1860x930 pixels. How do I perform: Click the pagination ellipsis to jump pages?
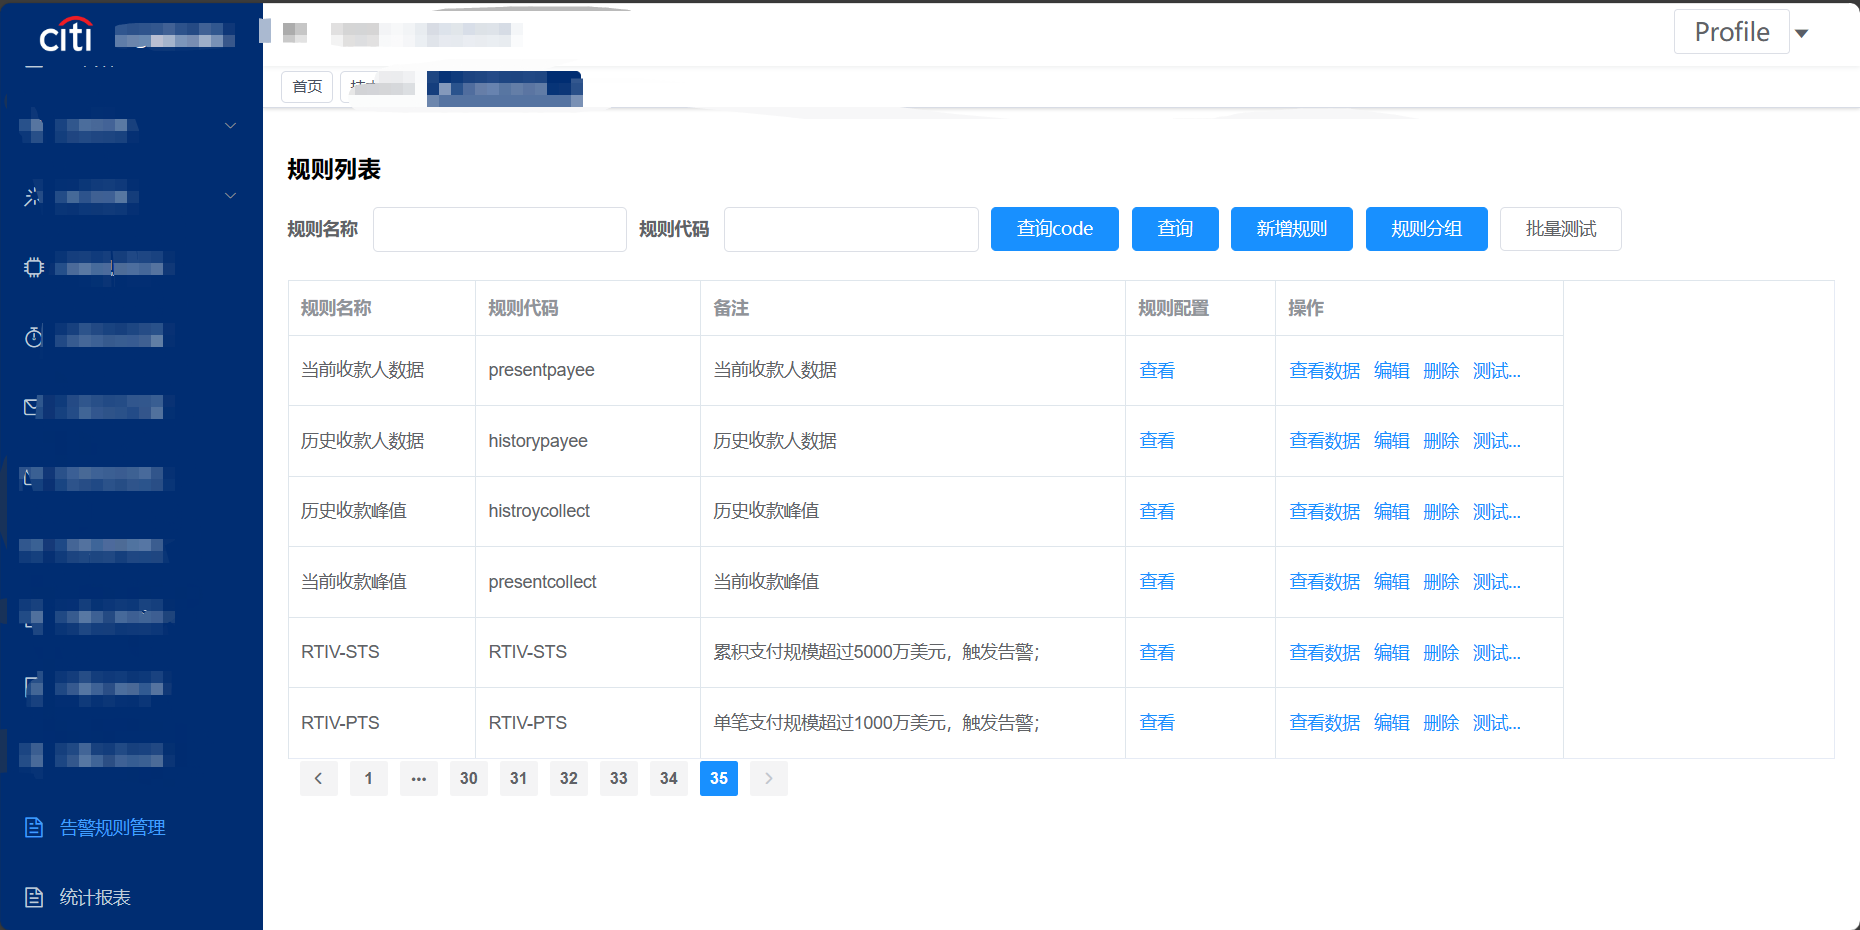coord(419,778)
